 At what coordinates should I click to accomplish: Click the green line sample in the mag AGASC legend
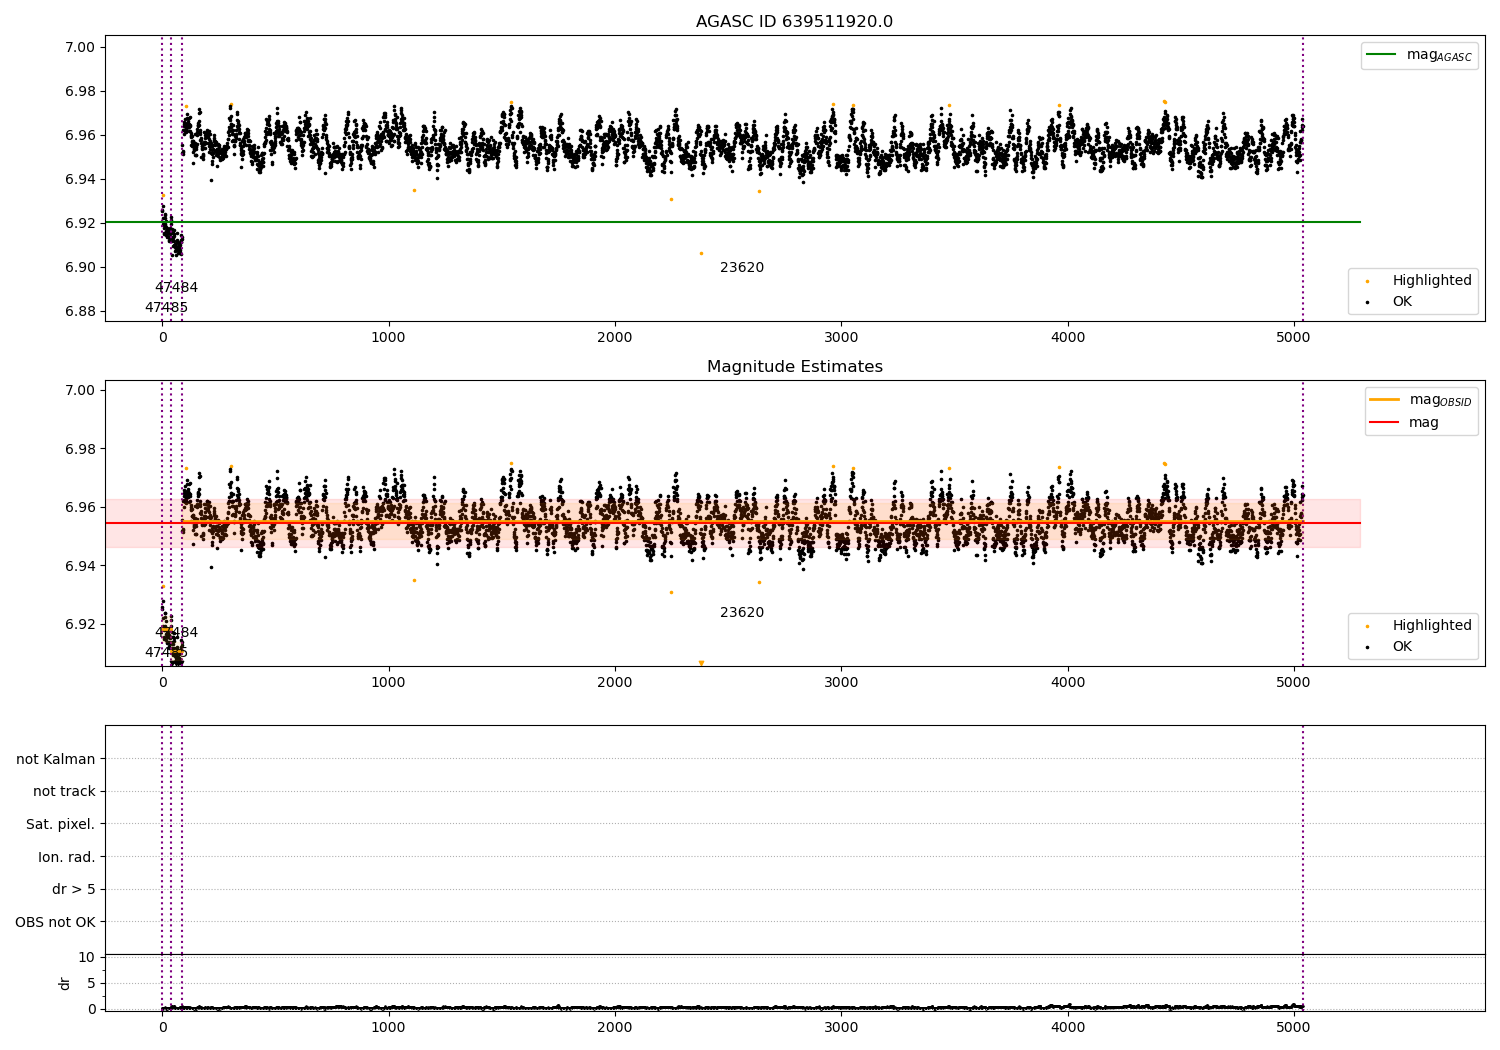(x=1382, y=55)
